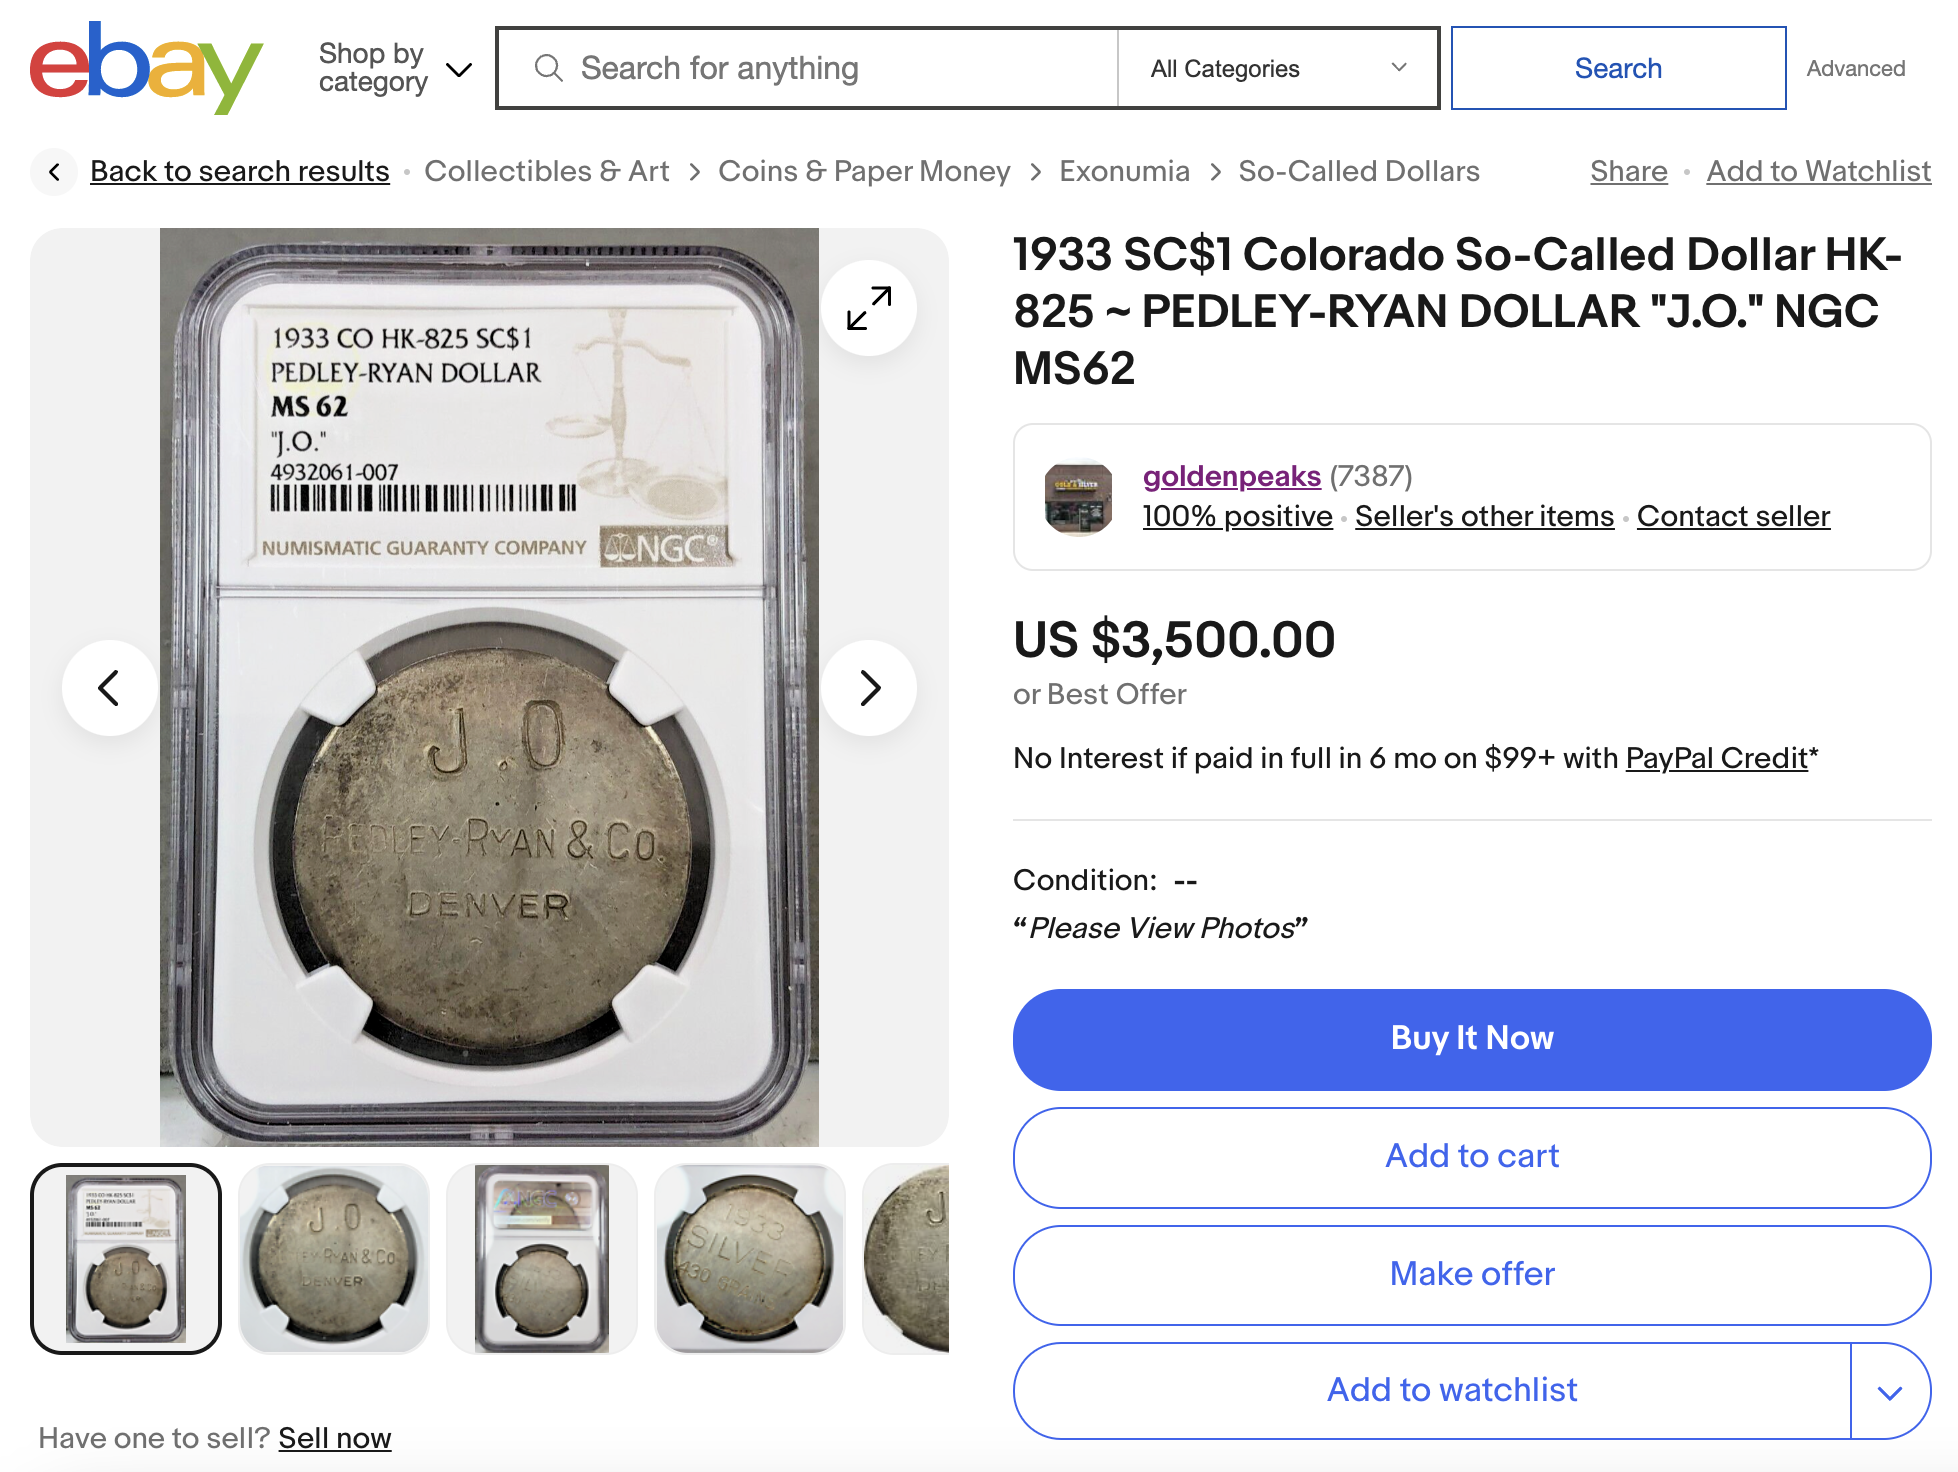Click Contact seller link

click(x=1733, y=516)
